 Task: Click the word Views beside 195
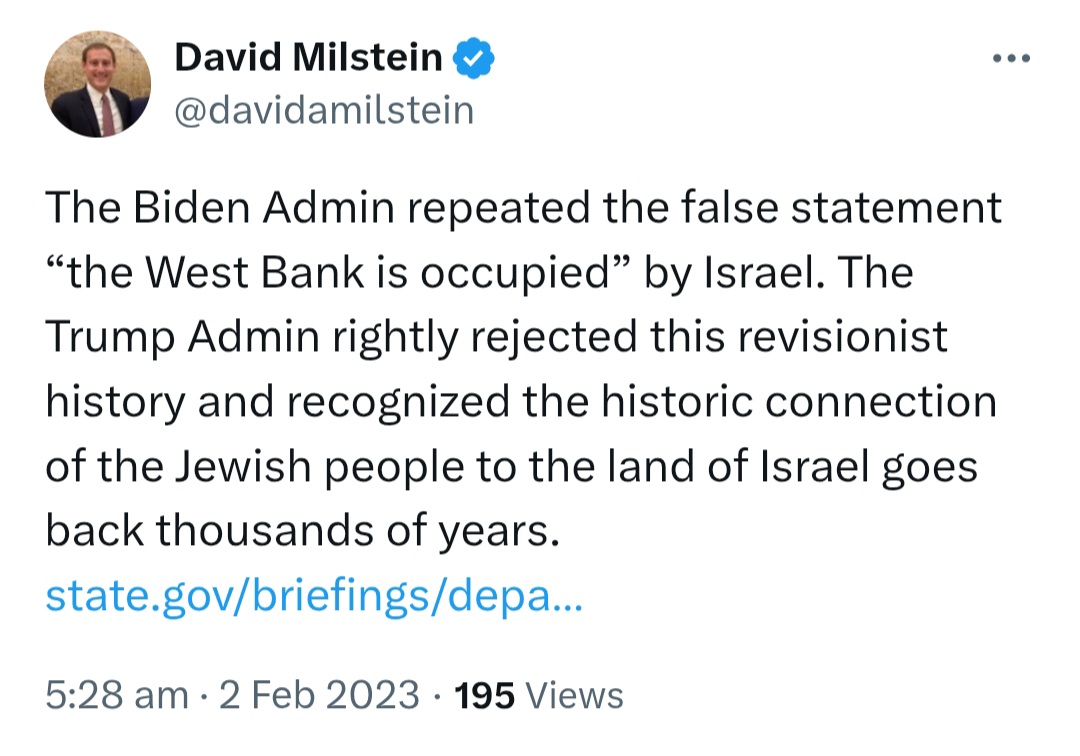pos(574,695)
